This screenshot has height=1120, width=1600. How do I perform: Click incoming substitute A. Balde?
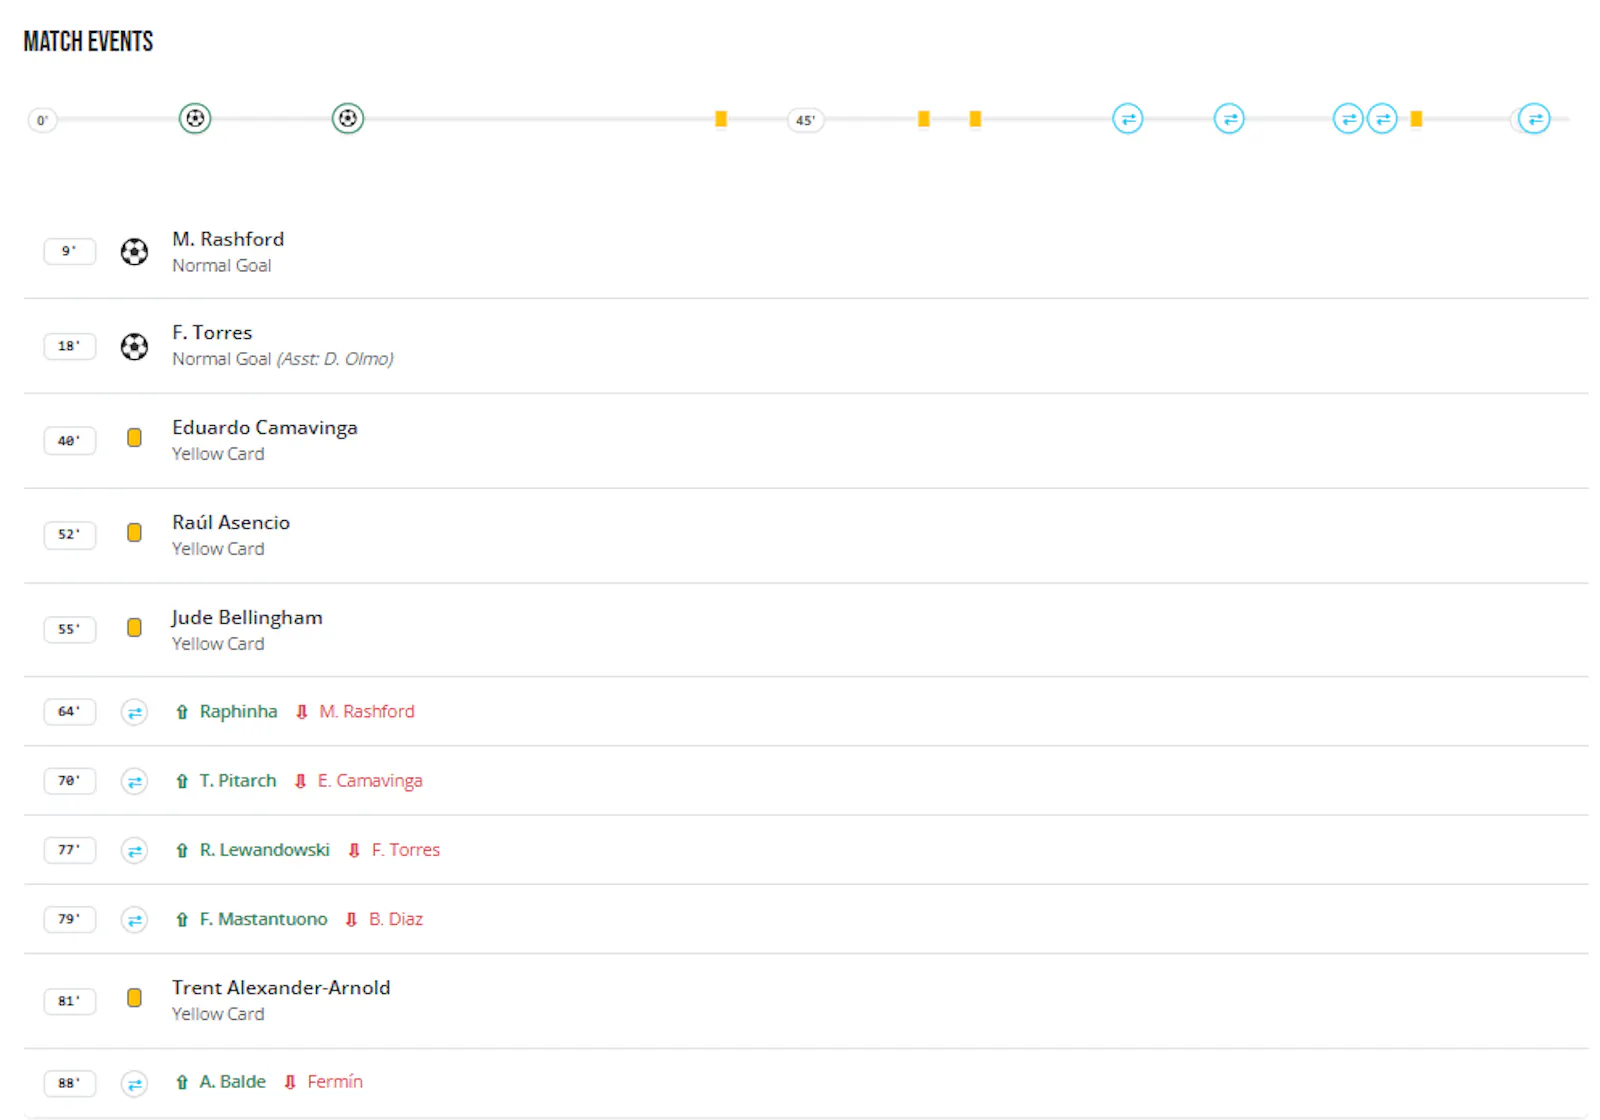pos(233,1081)
